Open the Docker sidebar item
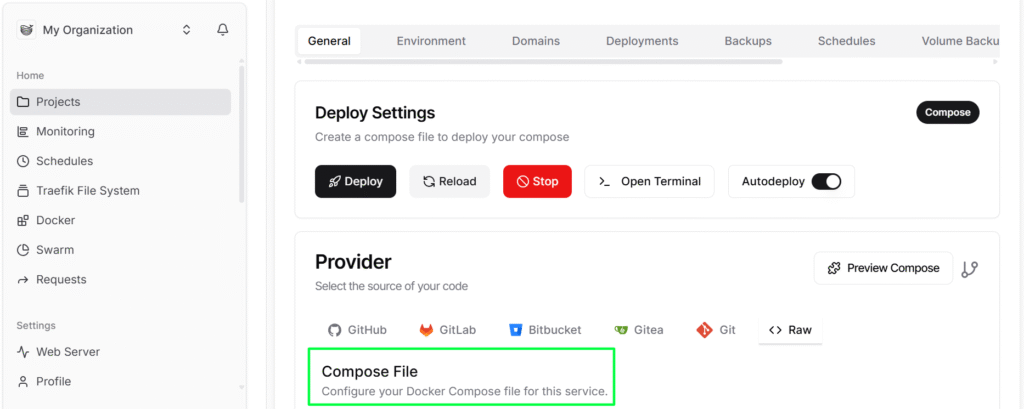This screenshot has height=409, width=1024. (55, 220)
